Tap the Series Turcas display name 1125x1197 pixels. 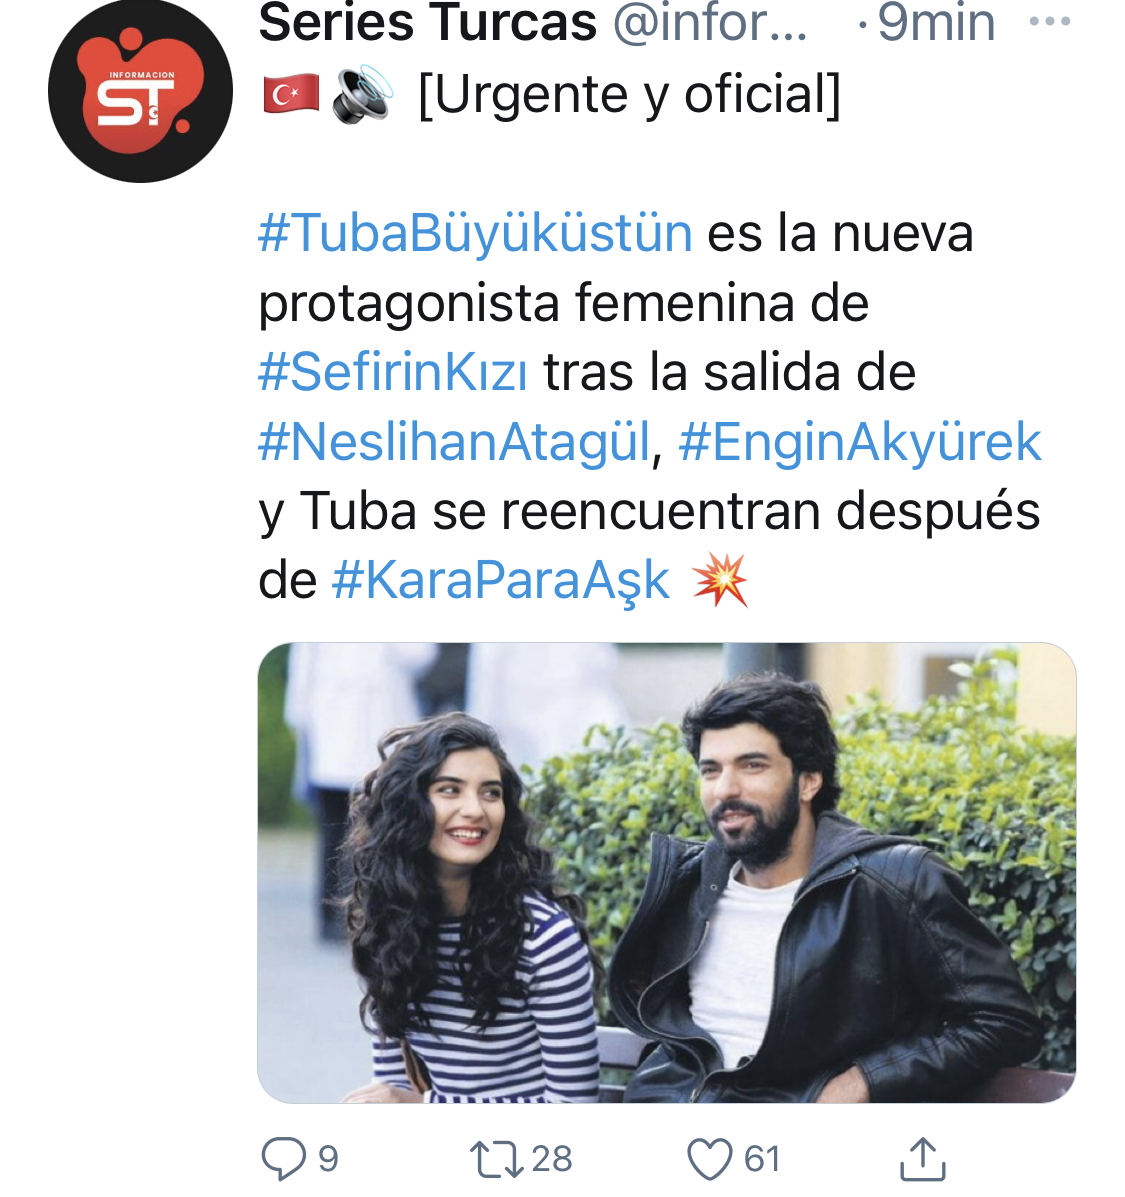tap(427, 23)
